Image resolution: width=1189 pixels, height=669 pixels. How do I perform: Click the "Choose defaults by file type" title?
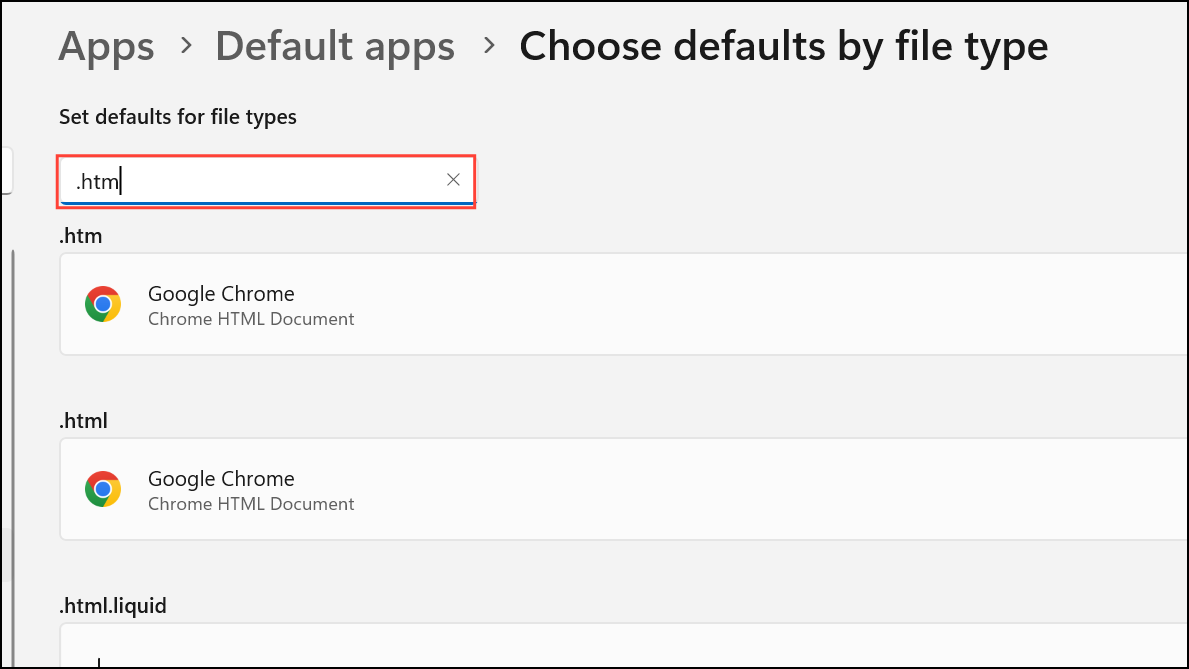tap(783, 46)
